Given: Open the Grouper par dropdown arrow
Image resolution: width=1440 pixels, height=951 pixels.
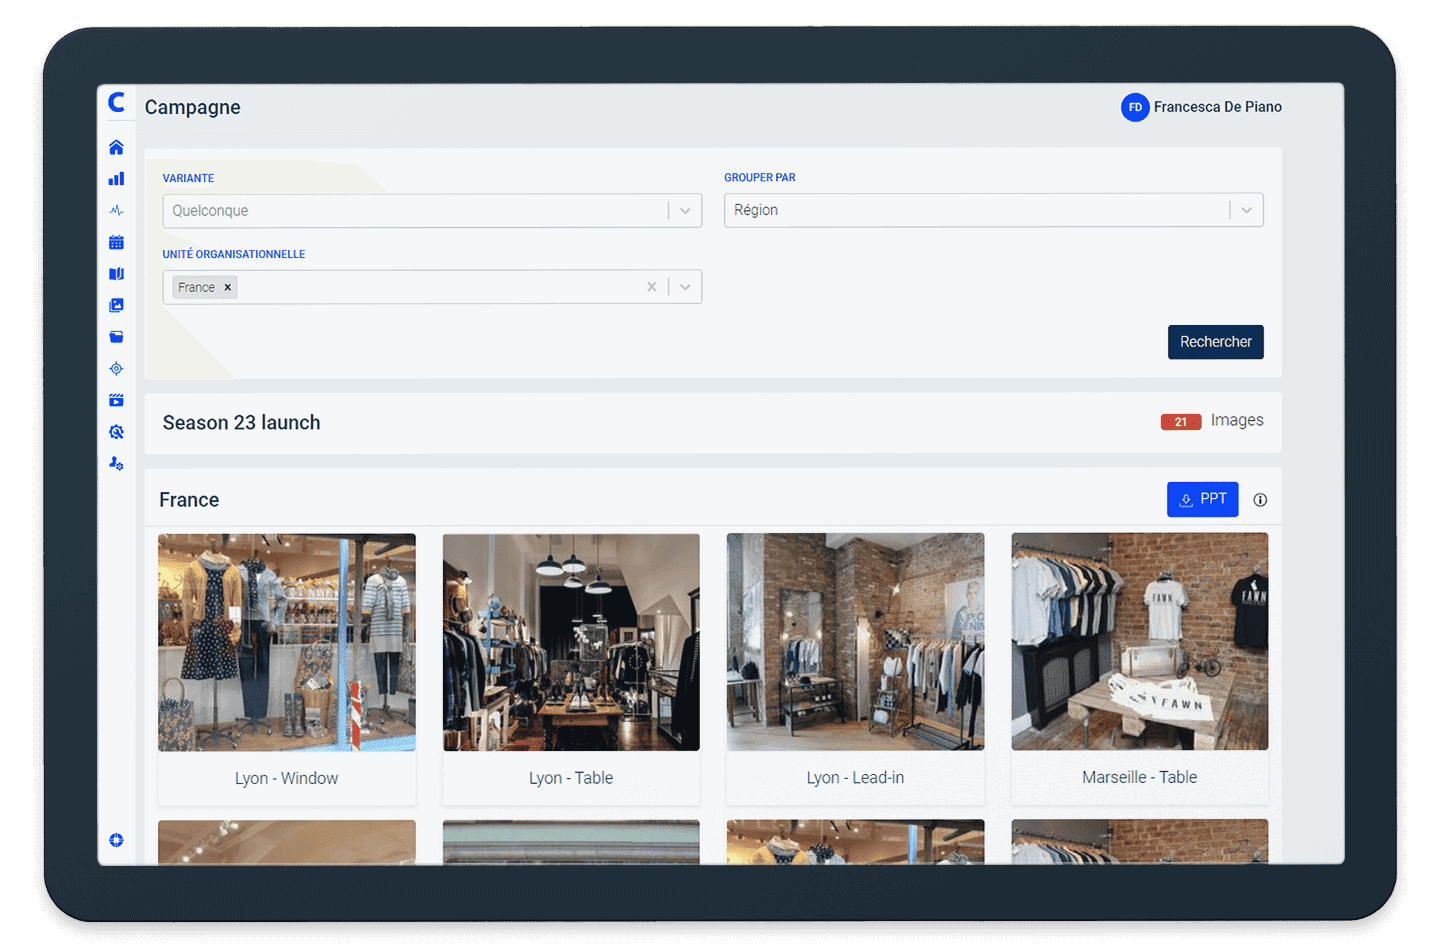Looking at the screenshot, I should point(1246,210).
